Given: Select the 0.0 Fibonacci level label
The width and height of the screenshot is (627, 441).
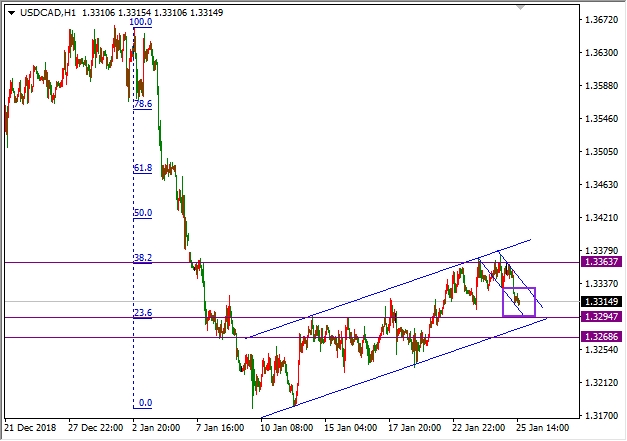Looking at the screenshot, I should pos(145,403).
